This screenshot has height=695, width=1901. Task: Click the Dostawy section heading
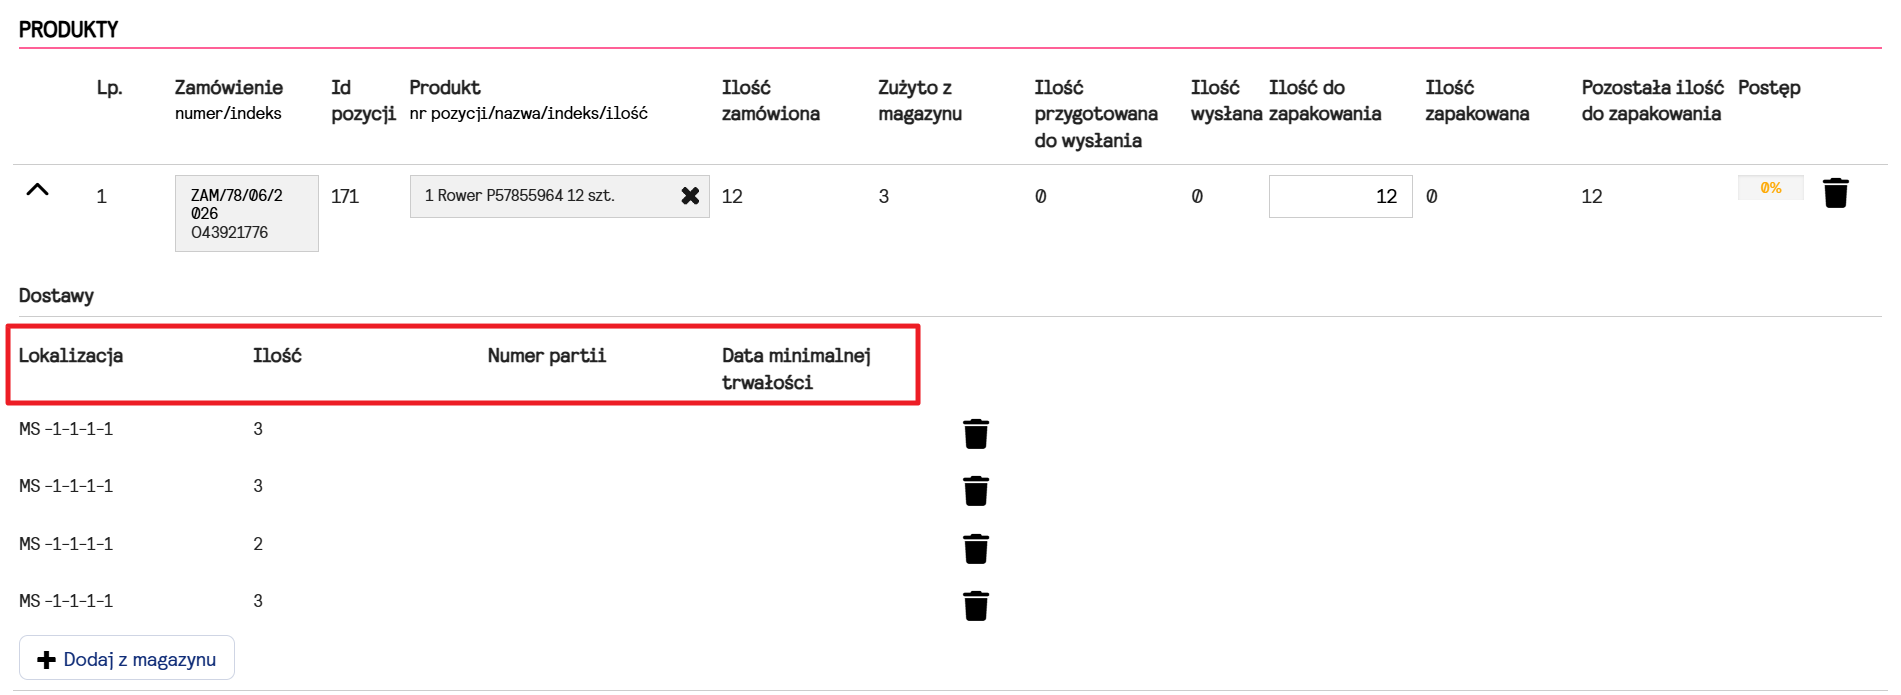[x=56, y=296]
